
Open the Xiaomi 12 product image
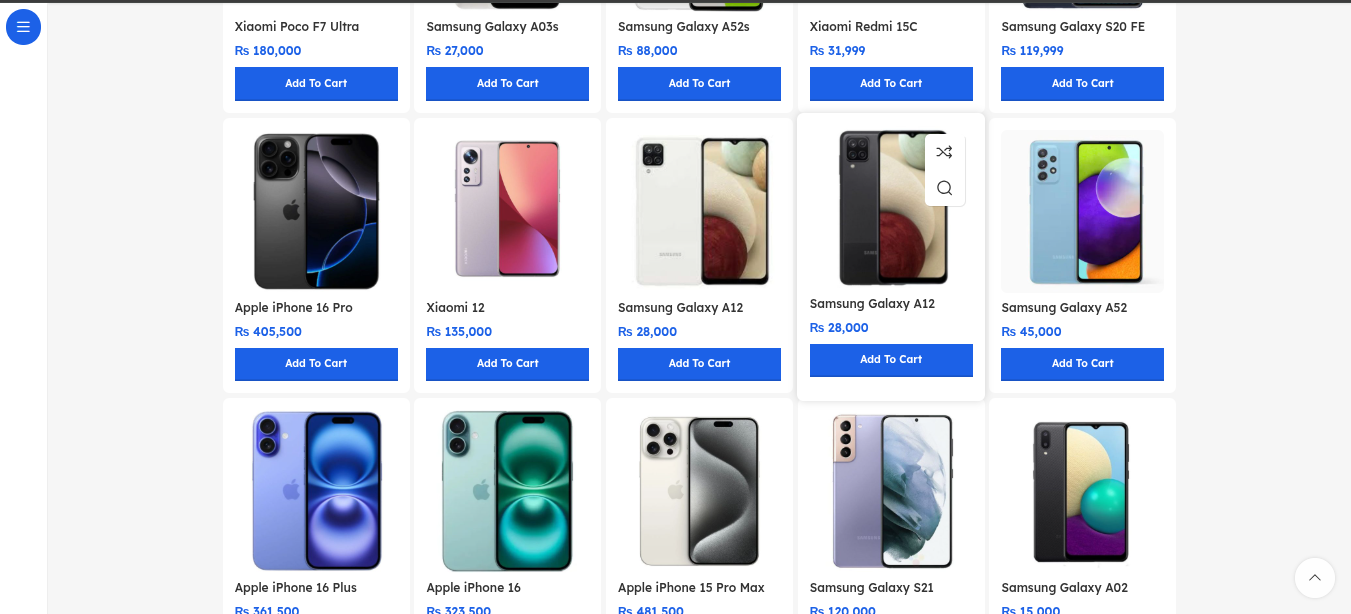[507, 209]
